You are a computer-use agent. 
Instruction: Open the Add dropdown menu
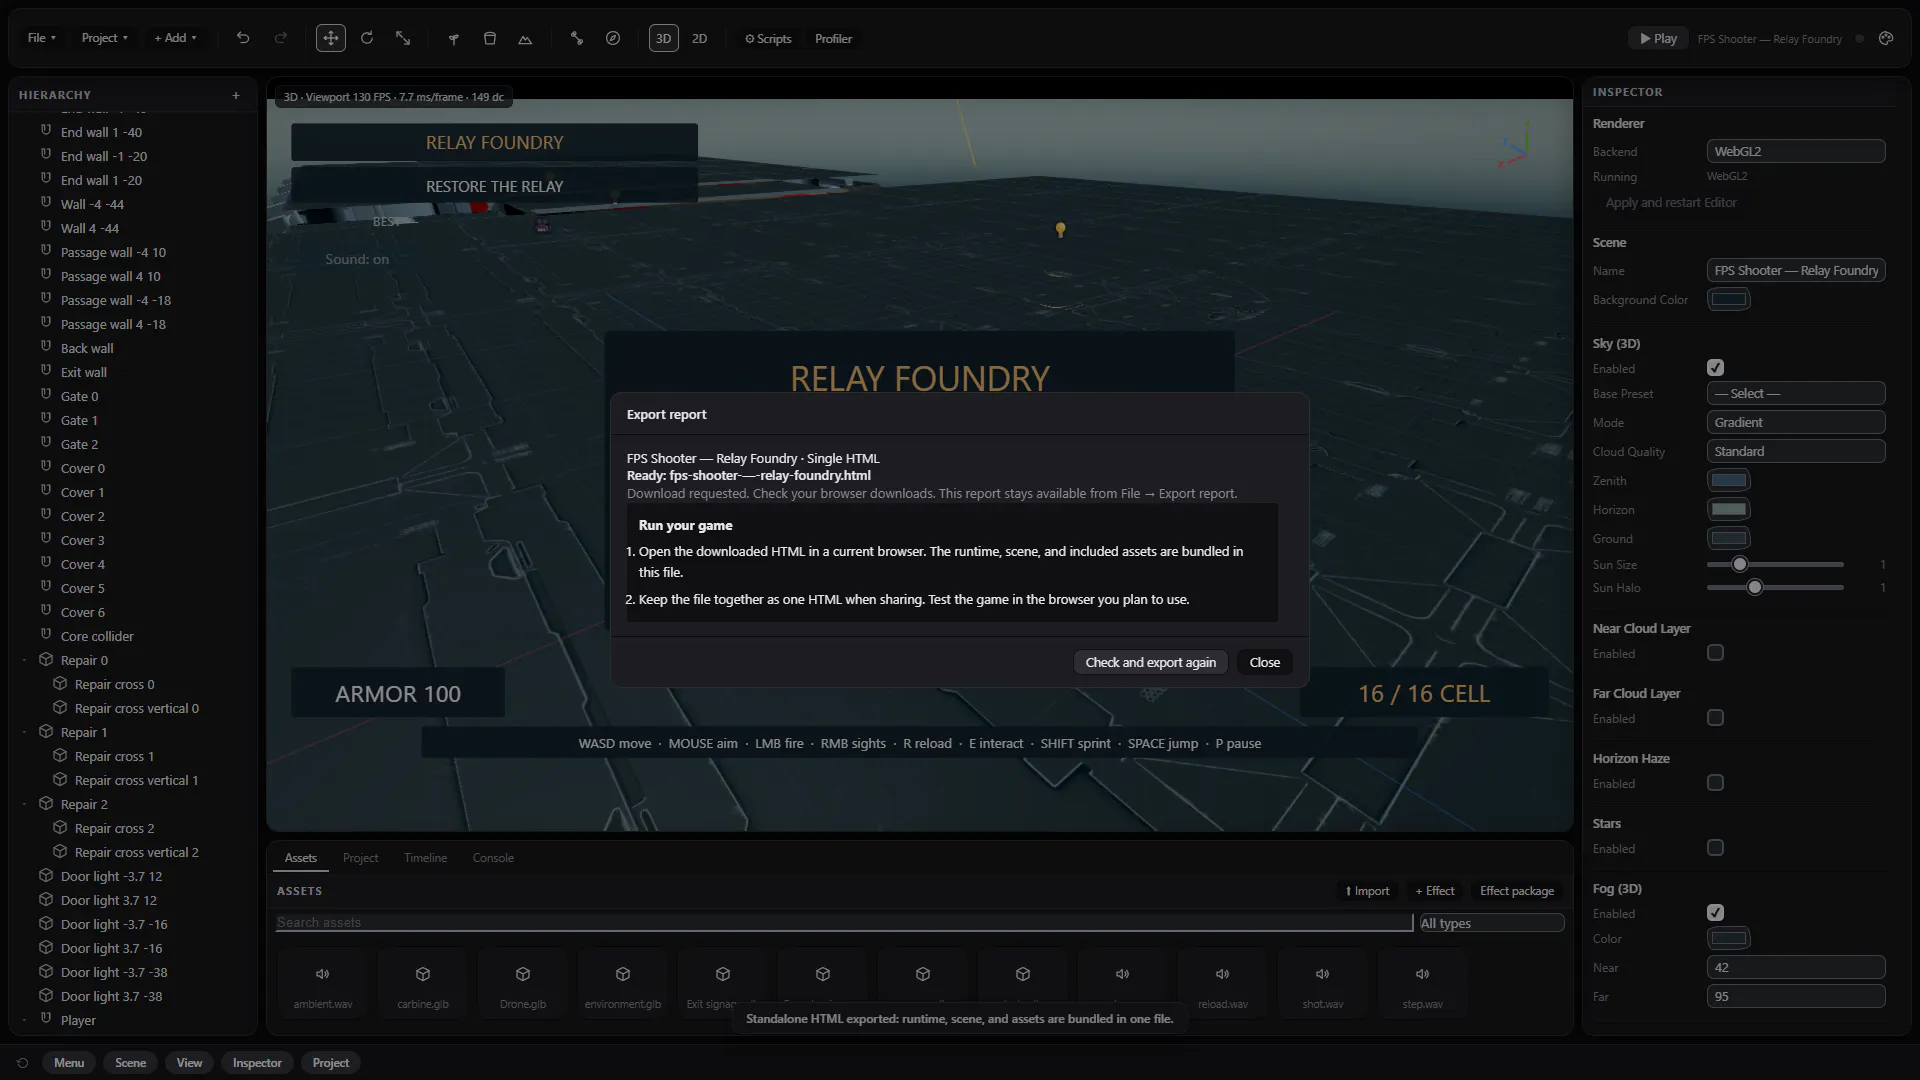(x=175, y=38)
